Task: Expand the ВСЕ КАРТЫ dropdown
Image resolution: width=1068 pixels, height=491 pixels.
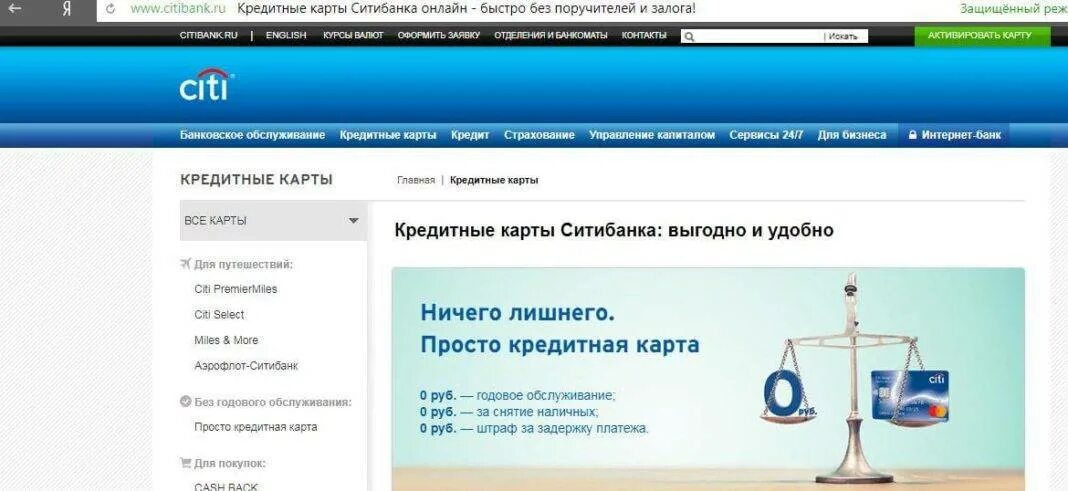Action: 273,221
